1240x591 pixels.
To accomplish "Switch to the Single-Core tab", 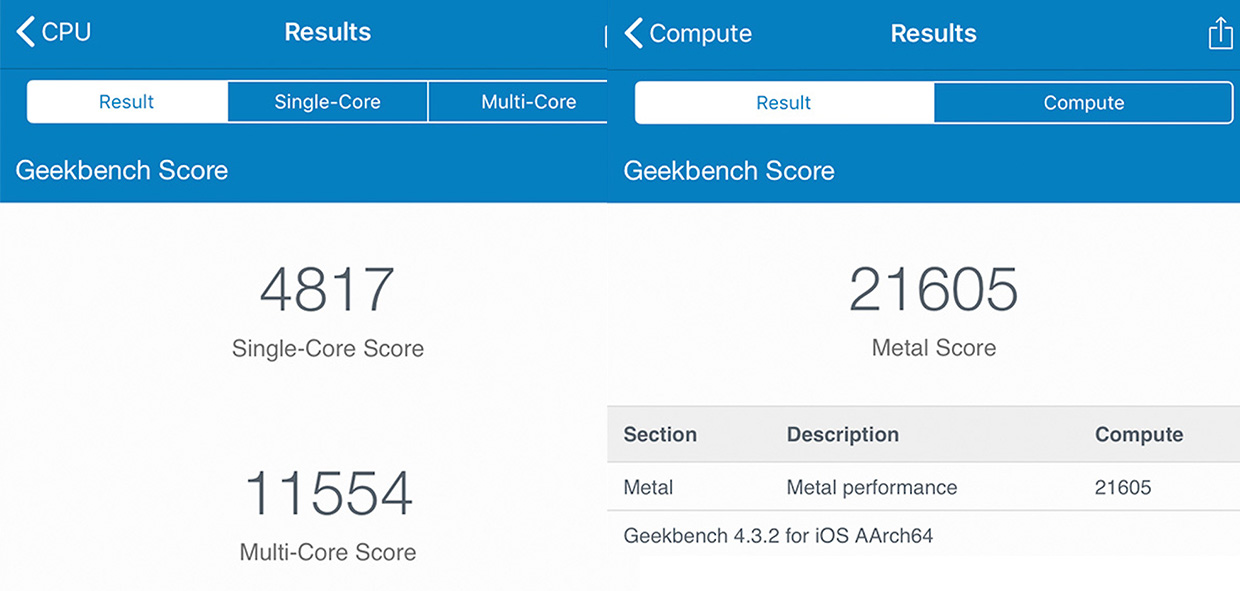I will click(x=328, y=102).
